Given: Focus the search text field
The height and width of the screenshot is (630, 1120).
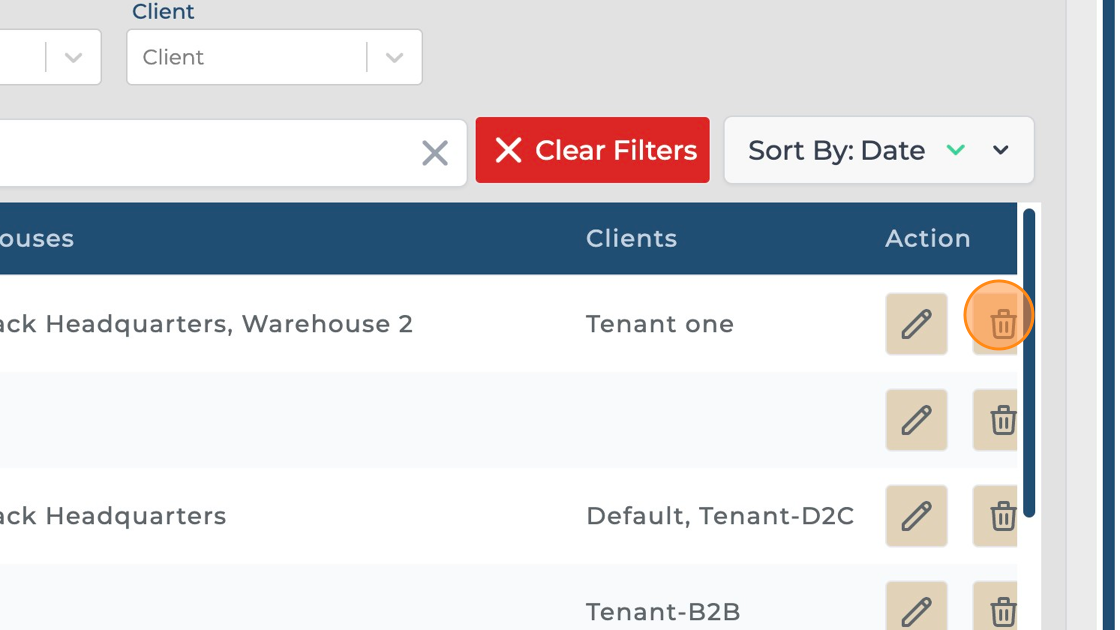Looking at the screenshot, I should 200,153.
